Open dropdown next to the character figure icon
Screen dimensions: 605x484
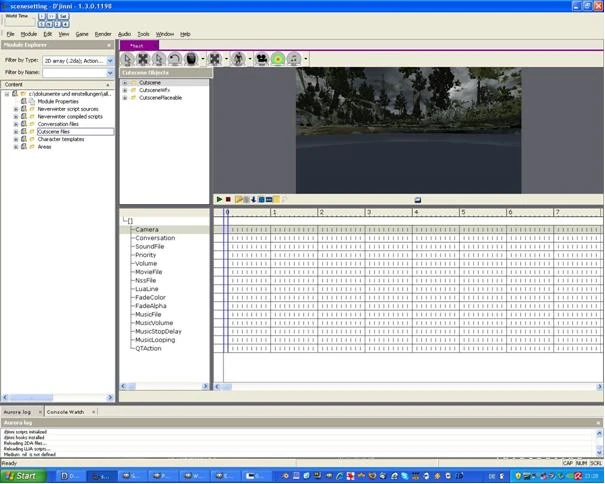[250, 59]
